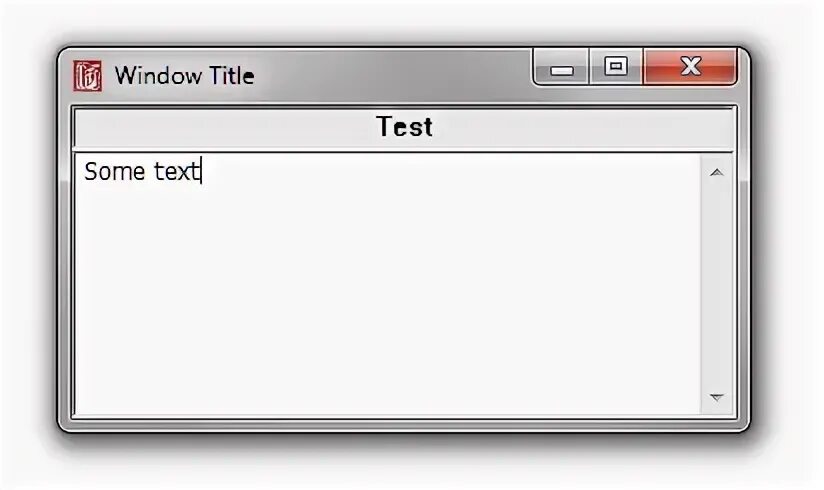
Task: Click the red application icon in title bar
Action: pos(88,76)
